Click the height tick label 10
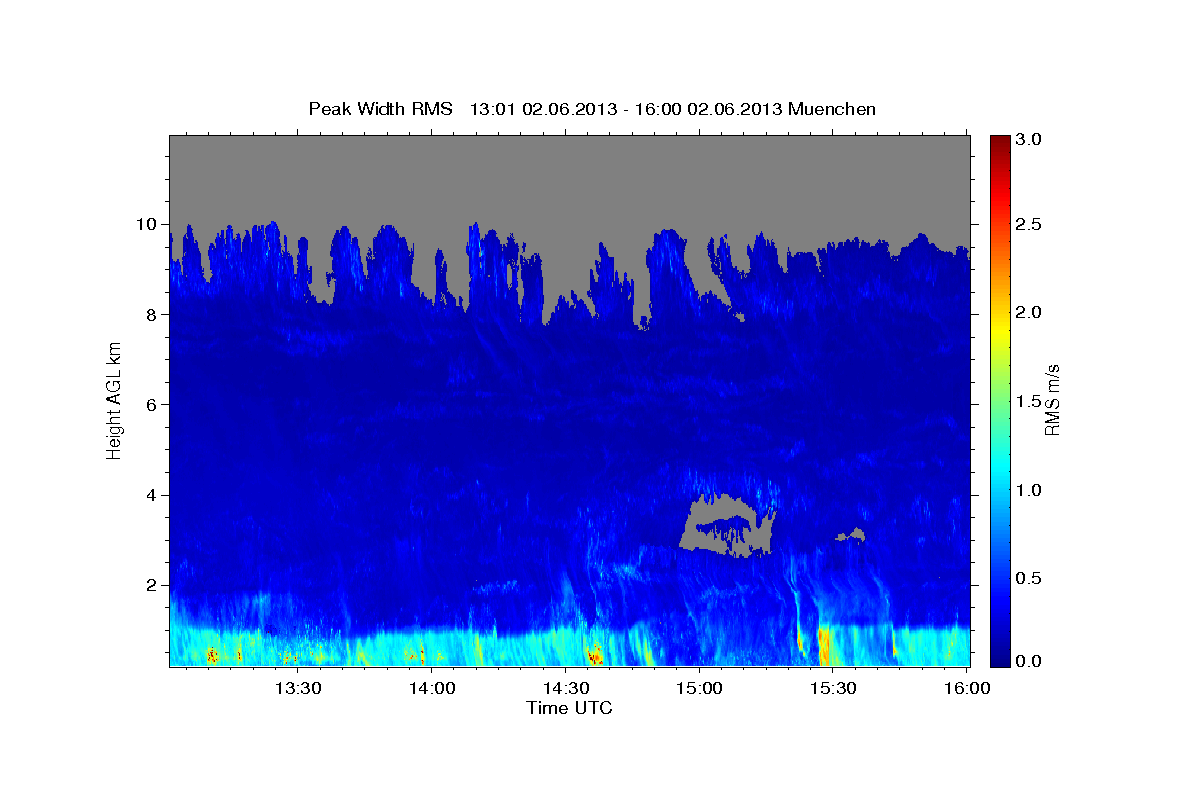1200x800 pixels. point(147,224)
